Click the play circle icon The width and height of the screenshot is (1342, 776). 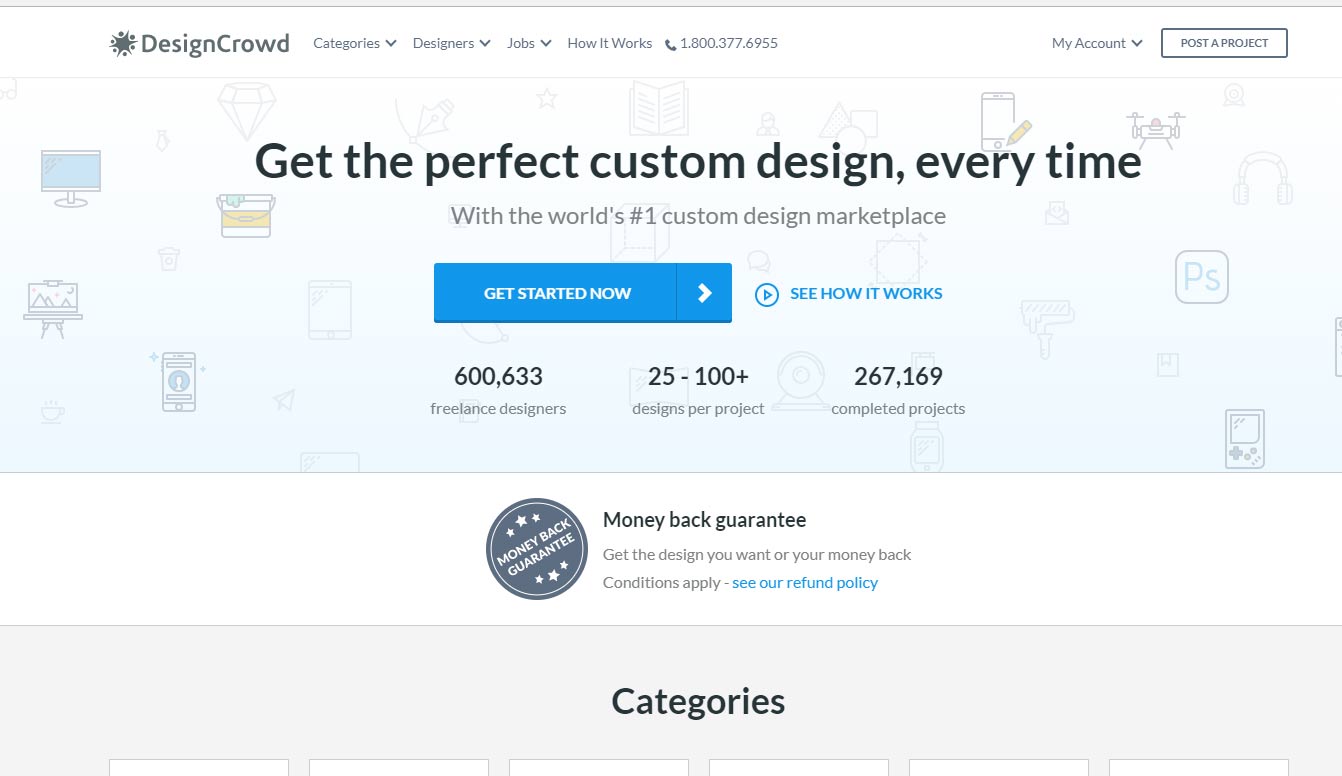pyautogui.click(x=767, y=294)
